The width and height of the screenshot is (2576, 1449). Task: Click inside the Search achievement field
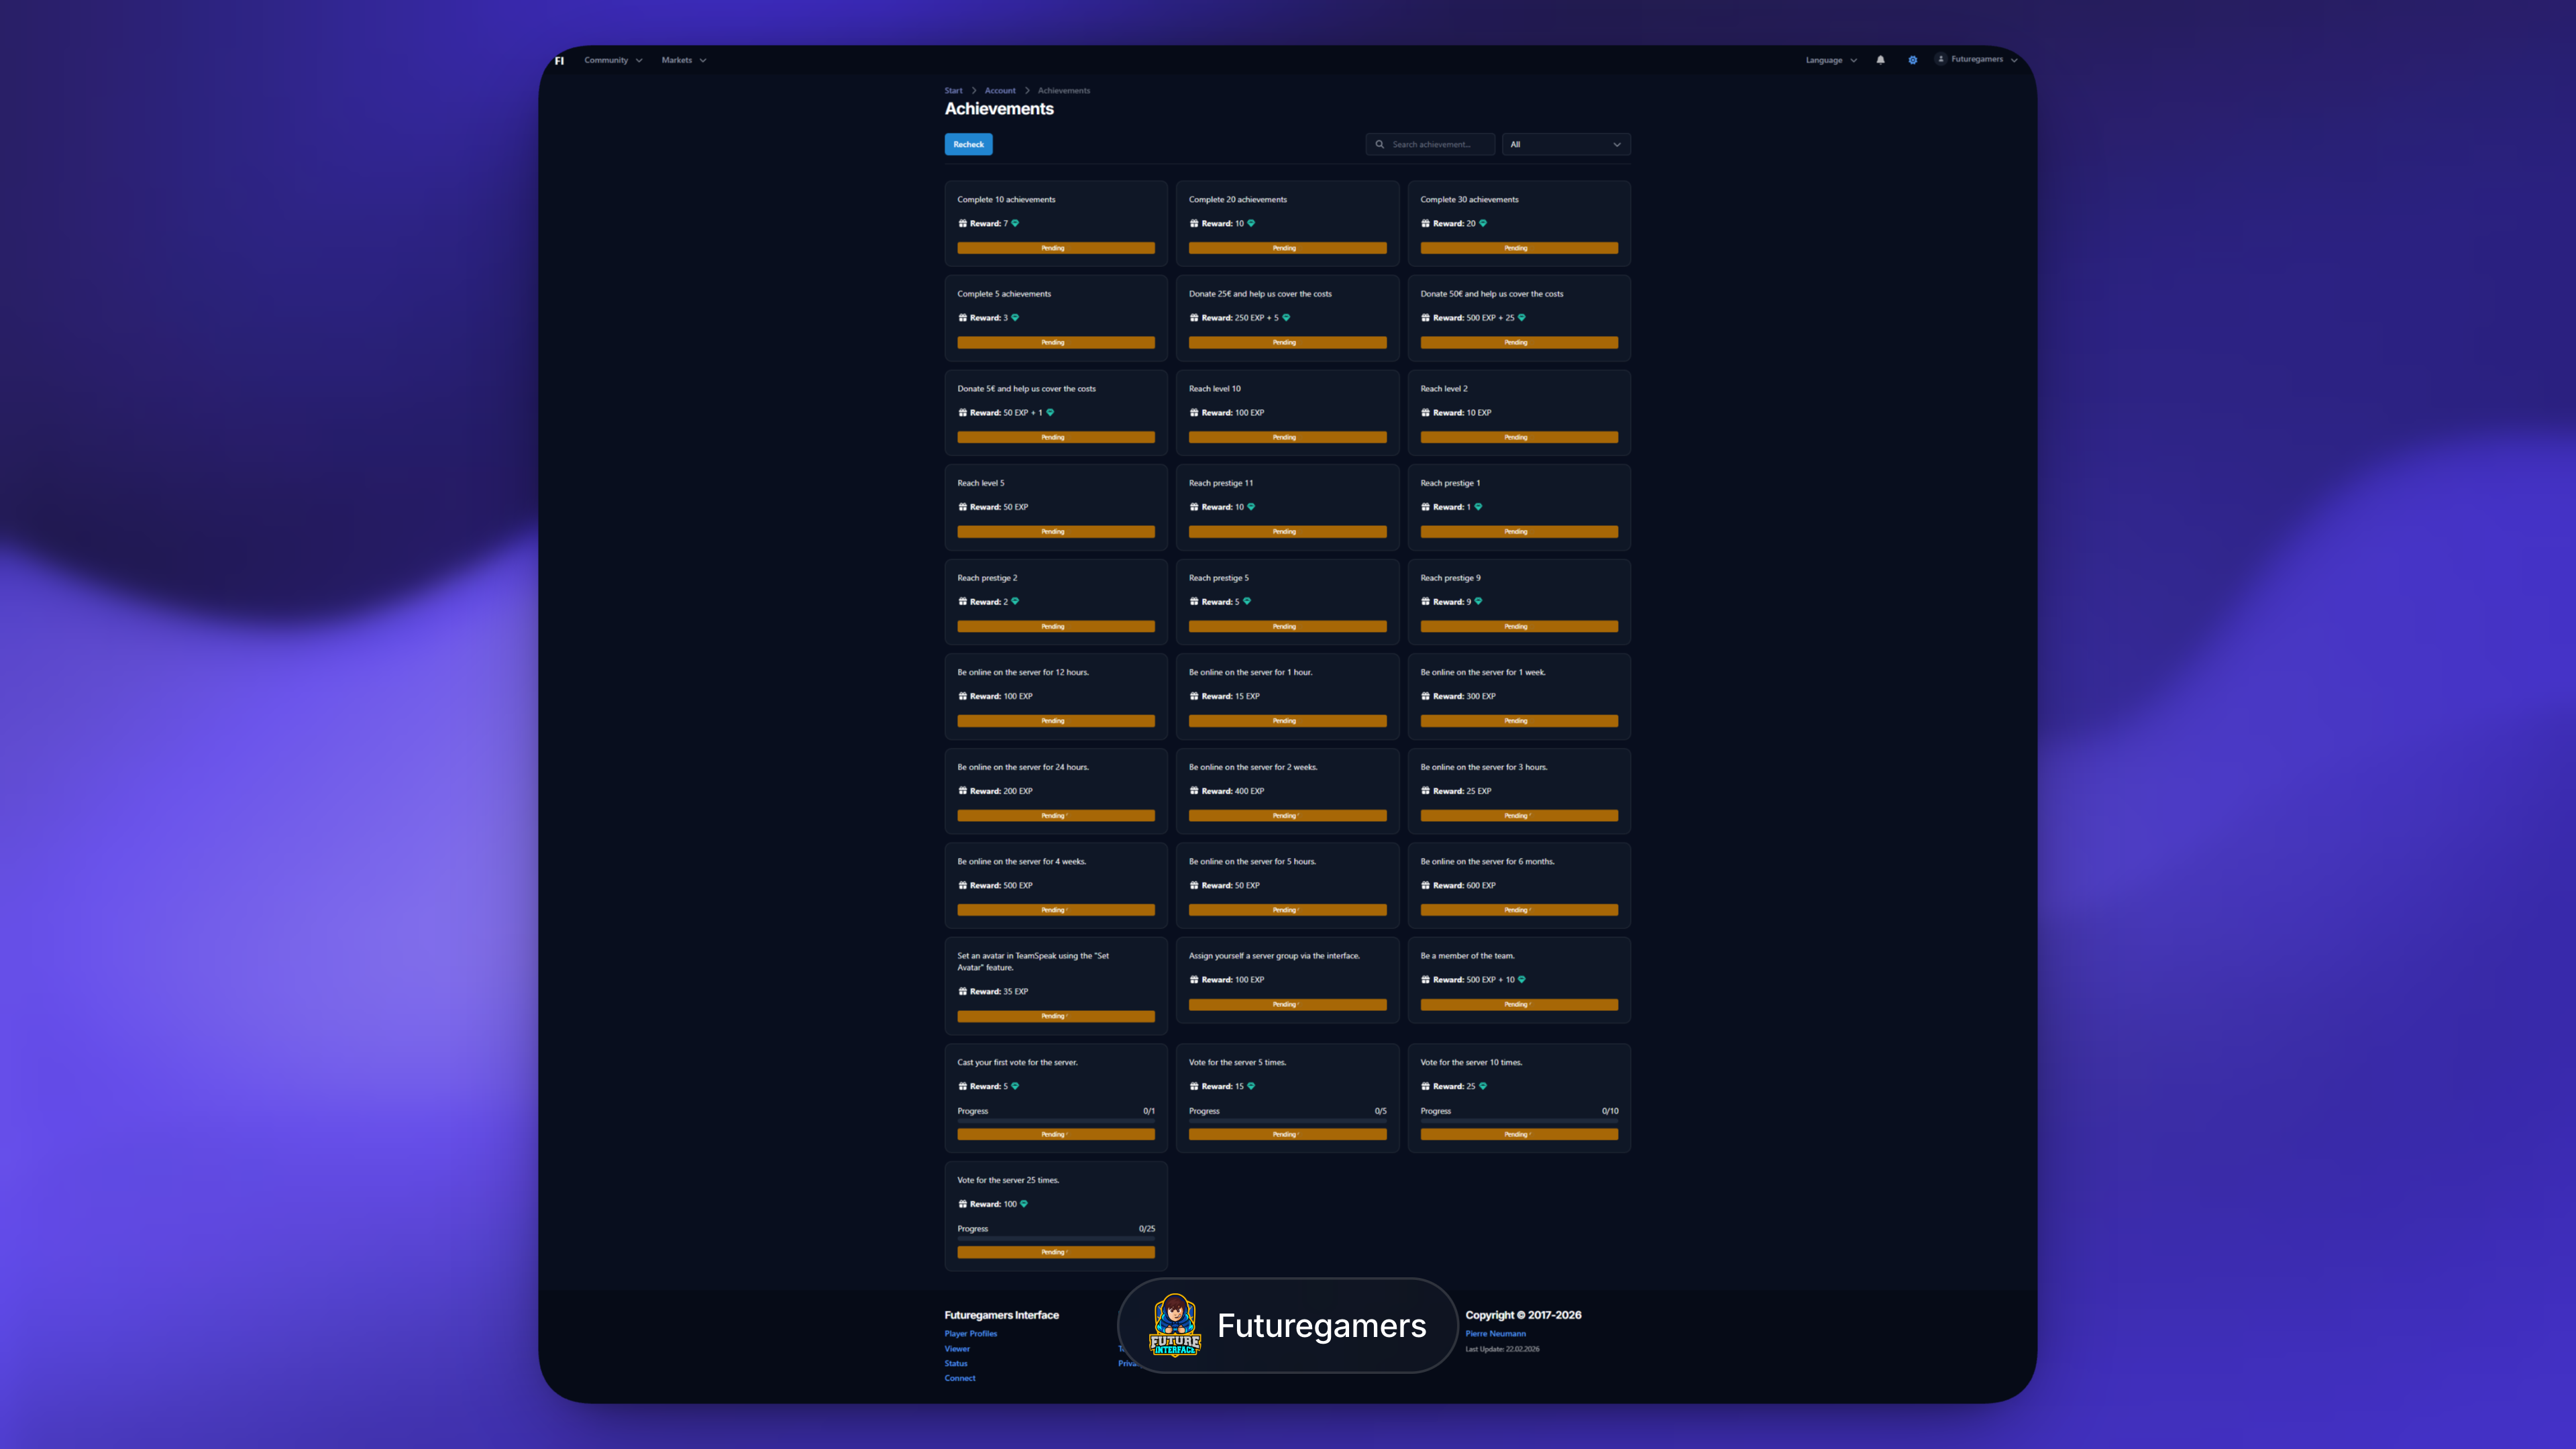1435,144
